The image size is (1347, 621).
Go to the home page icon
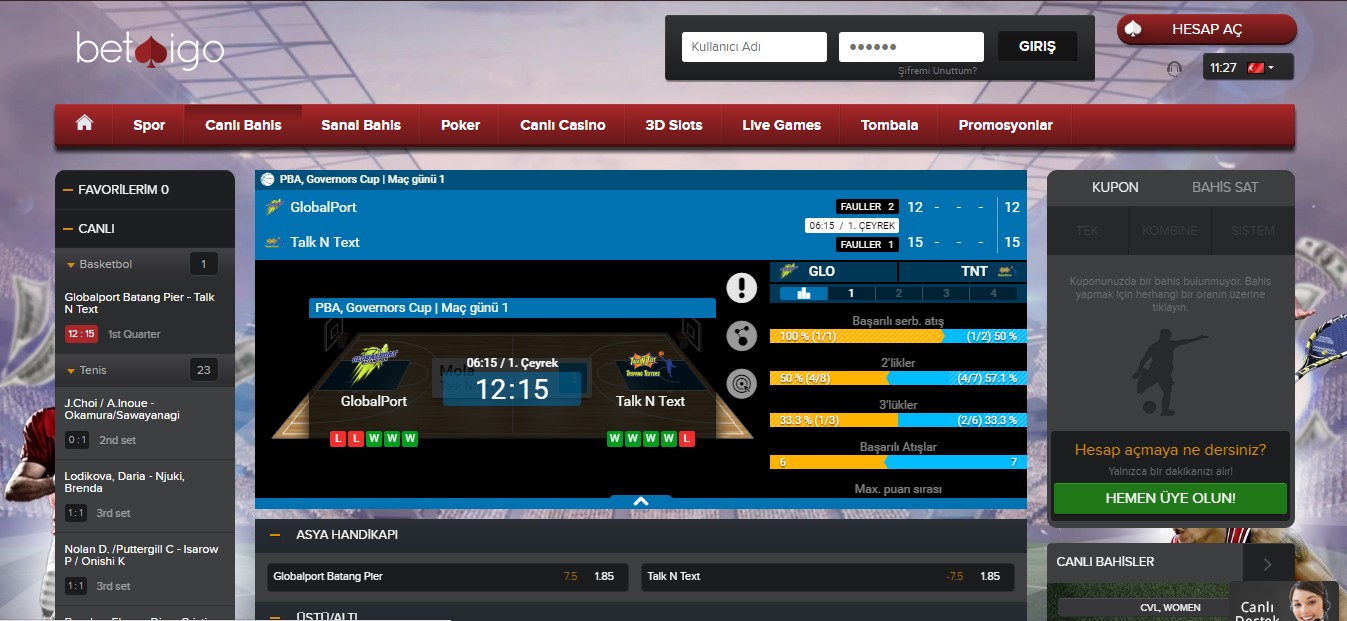85,124
